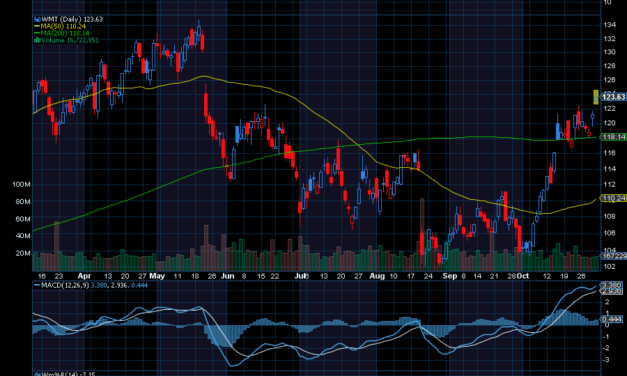Click the 11 date label after May

[178, 276]
